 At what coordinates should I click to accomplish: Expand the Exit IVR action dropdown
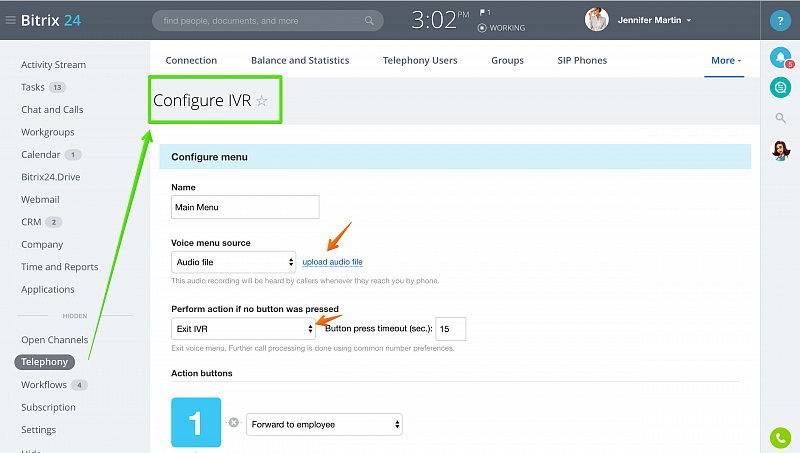[x=243, y=328]
